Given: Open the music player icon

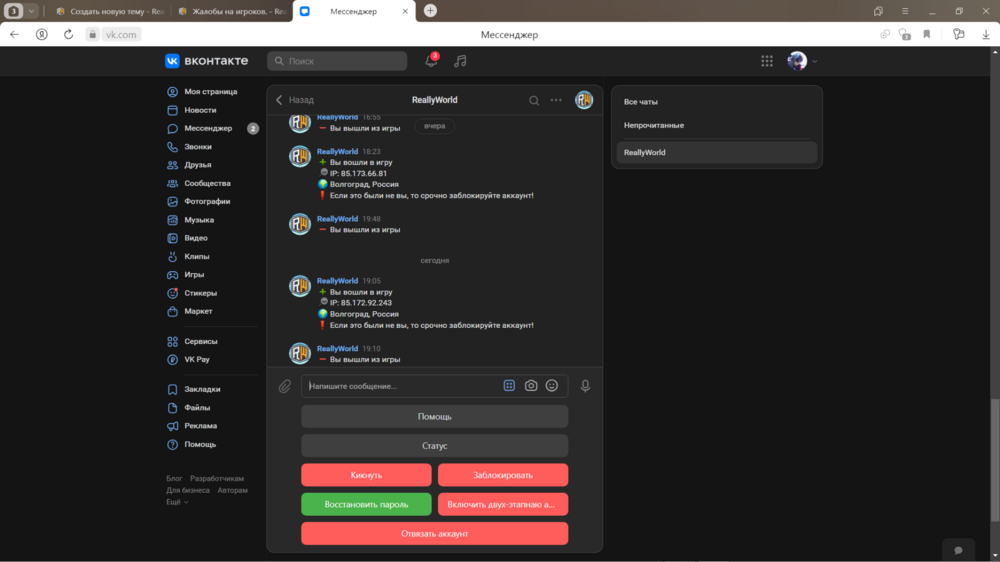Looking at the screenshot, I should [460, 61].
